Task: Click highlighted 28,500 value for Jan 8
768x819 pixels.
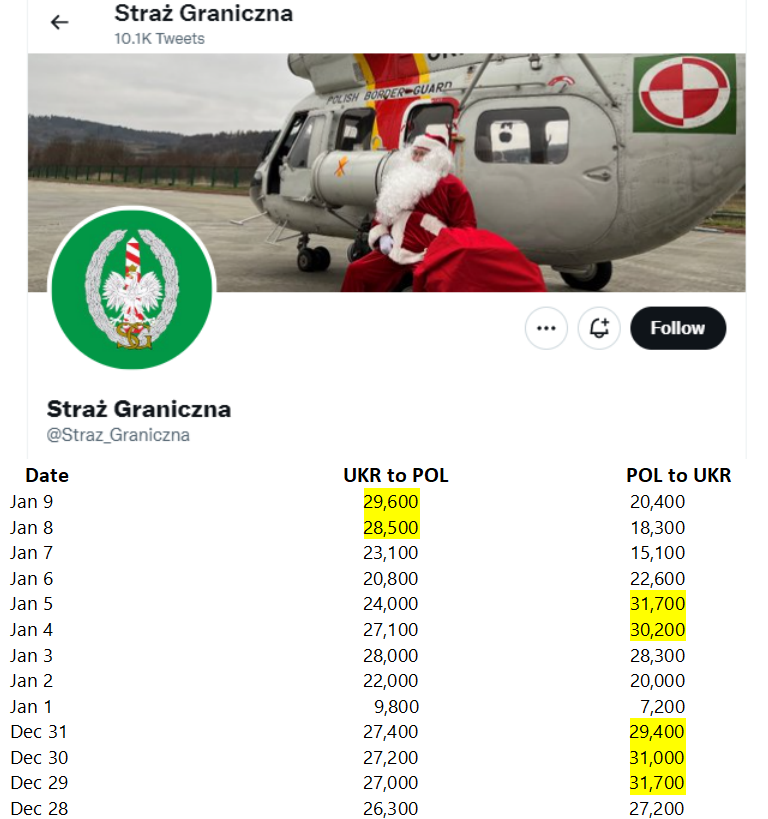Action: pyautogui.click(x=391, y=528)
